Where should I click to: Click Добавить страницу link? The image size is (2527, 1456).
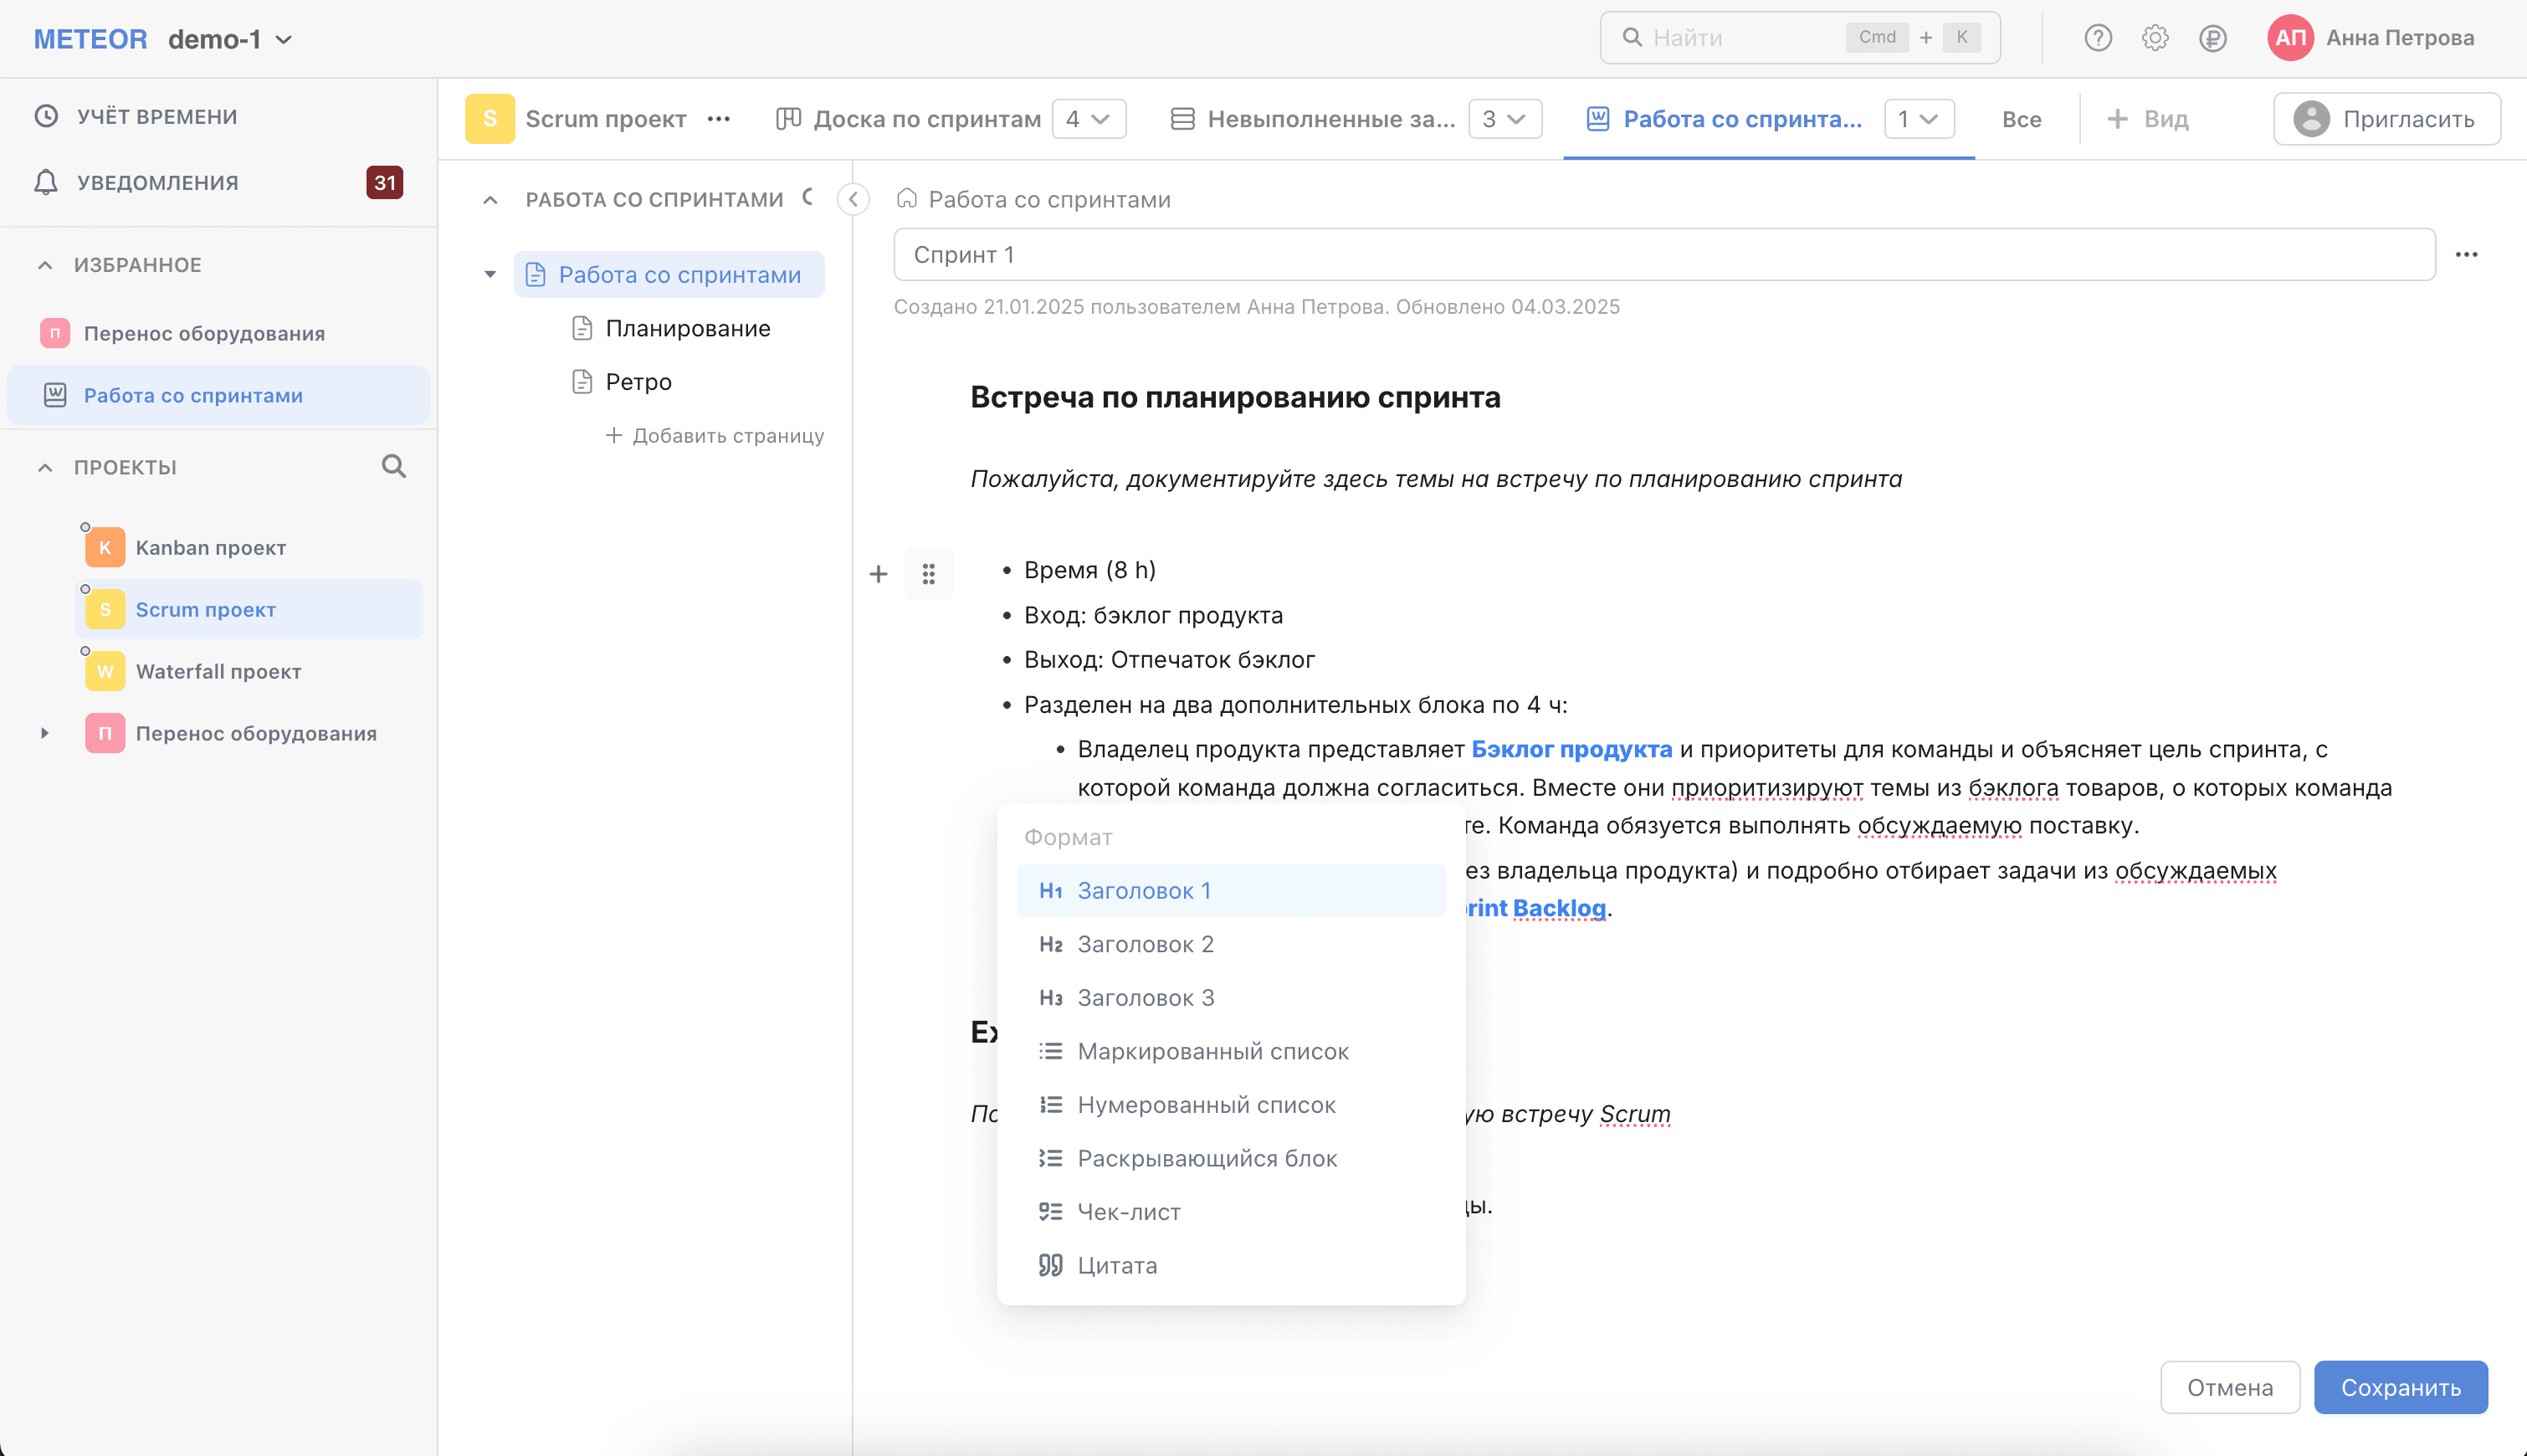tap(715, 435)
